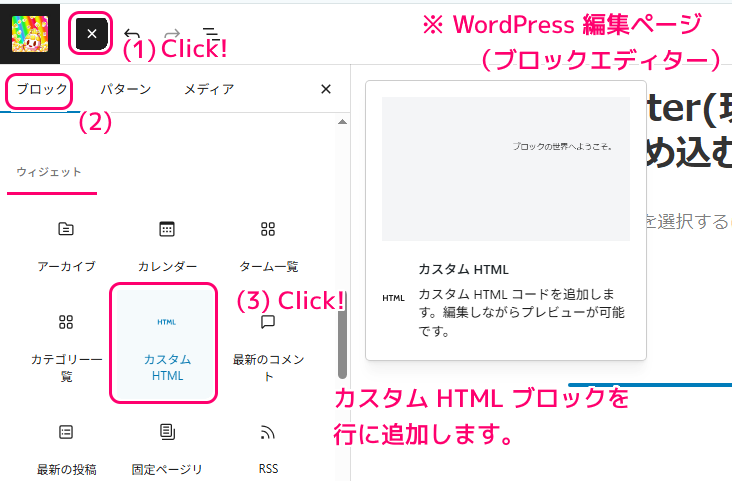
Task: Click the ウィジェット category heading
Action: point(49,172)
